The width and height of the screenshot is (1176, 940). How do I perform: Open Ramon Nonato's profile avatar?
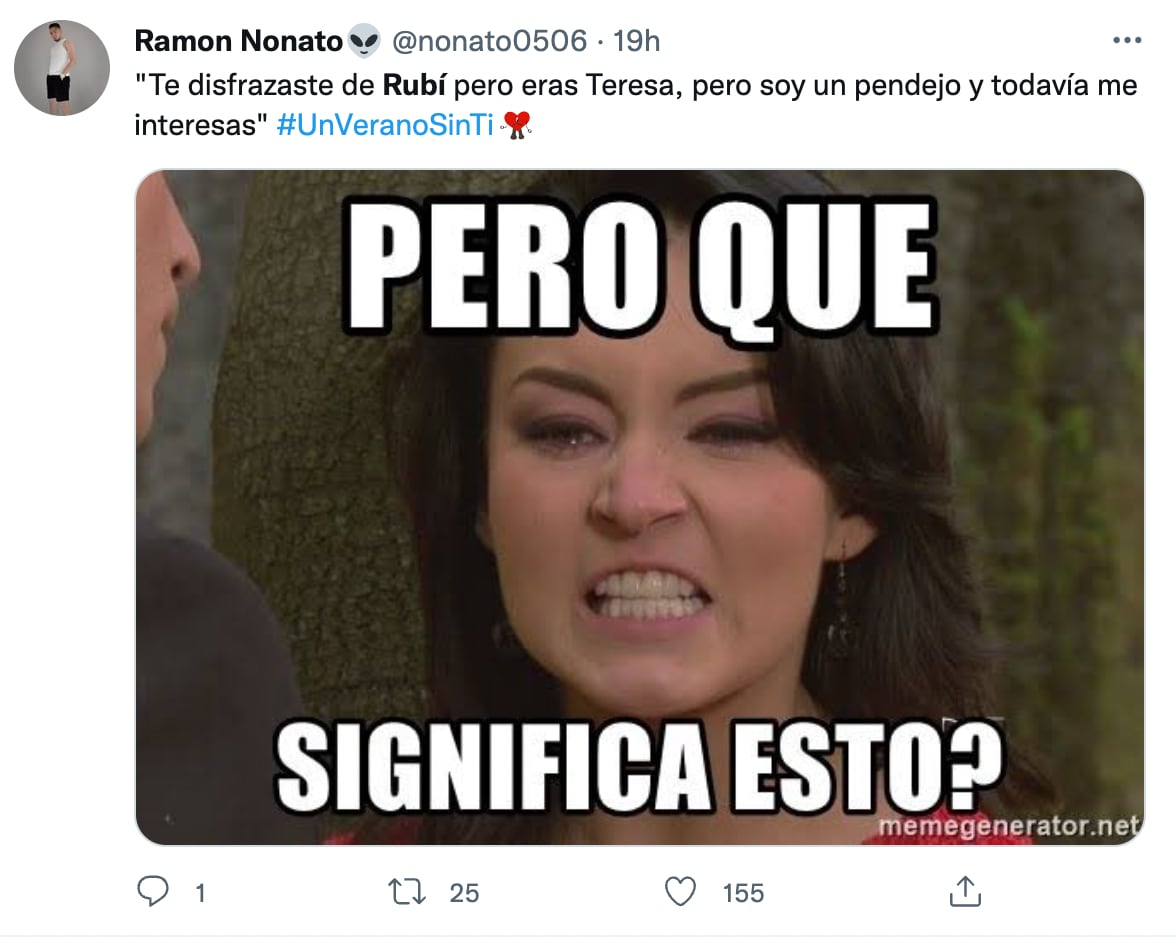click(62, 68)
